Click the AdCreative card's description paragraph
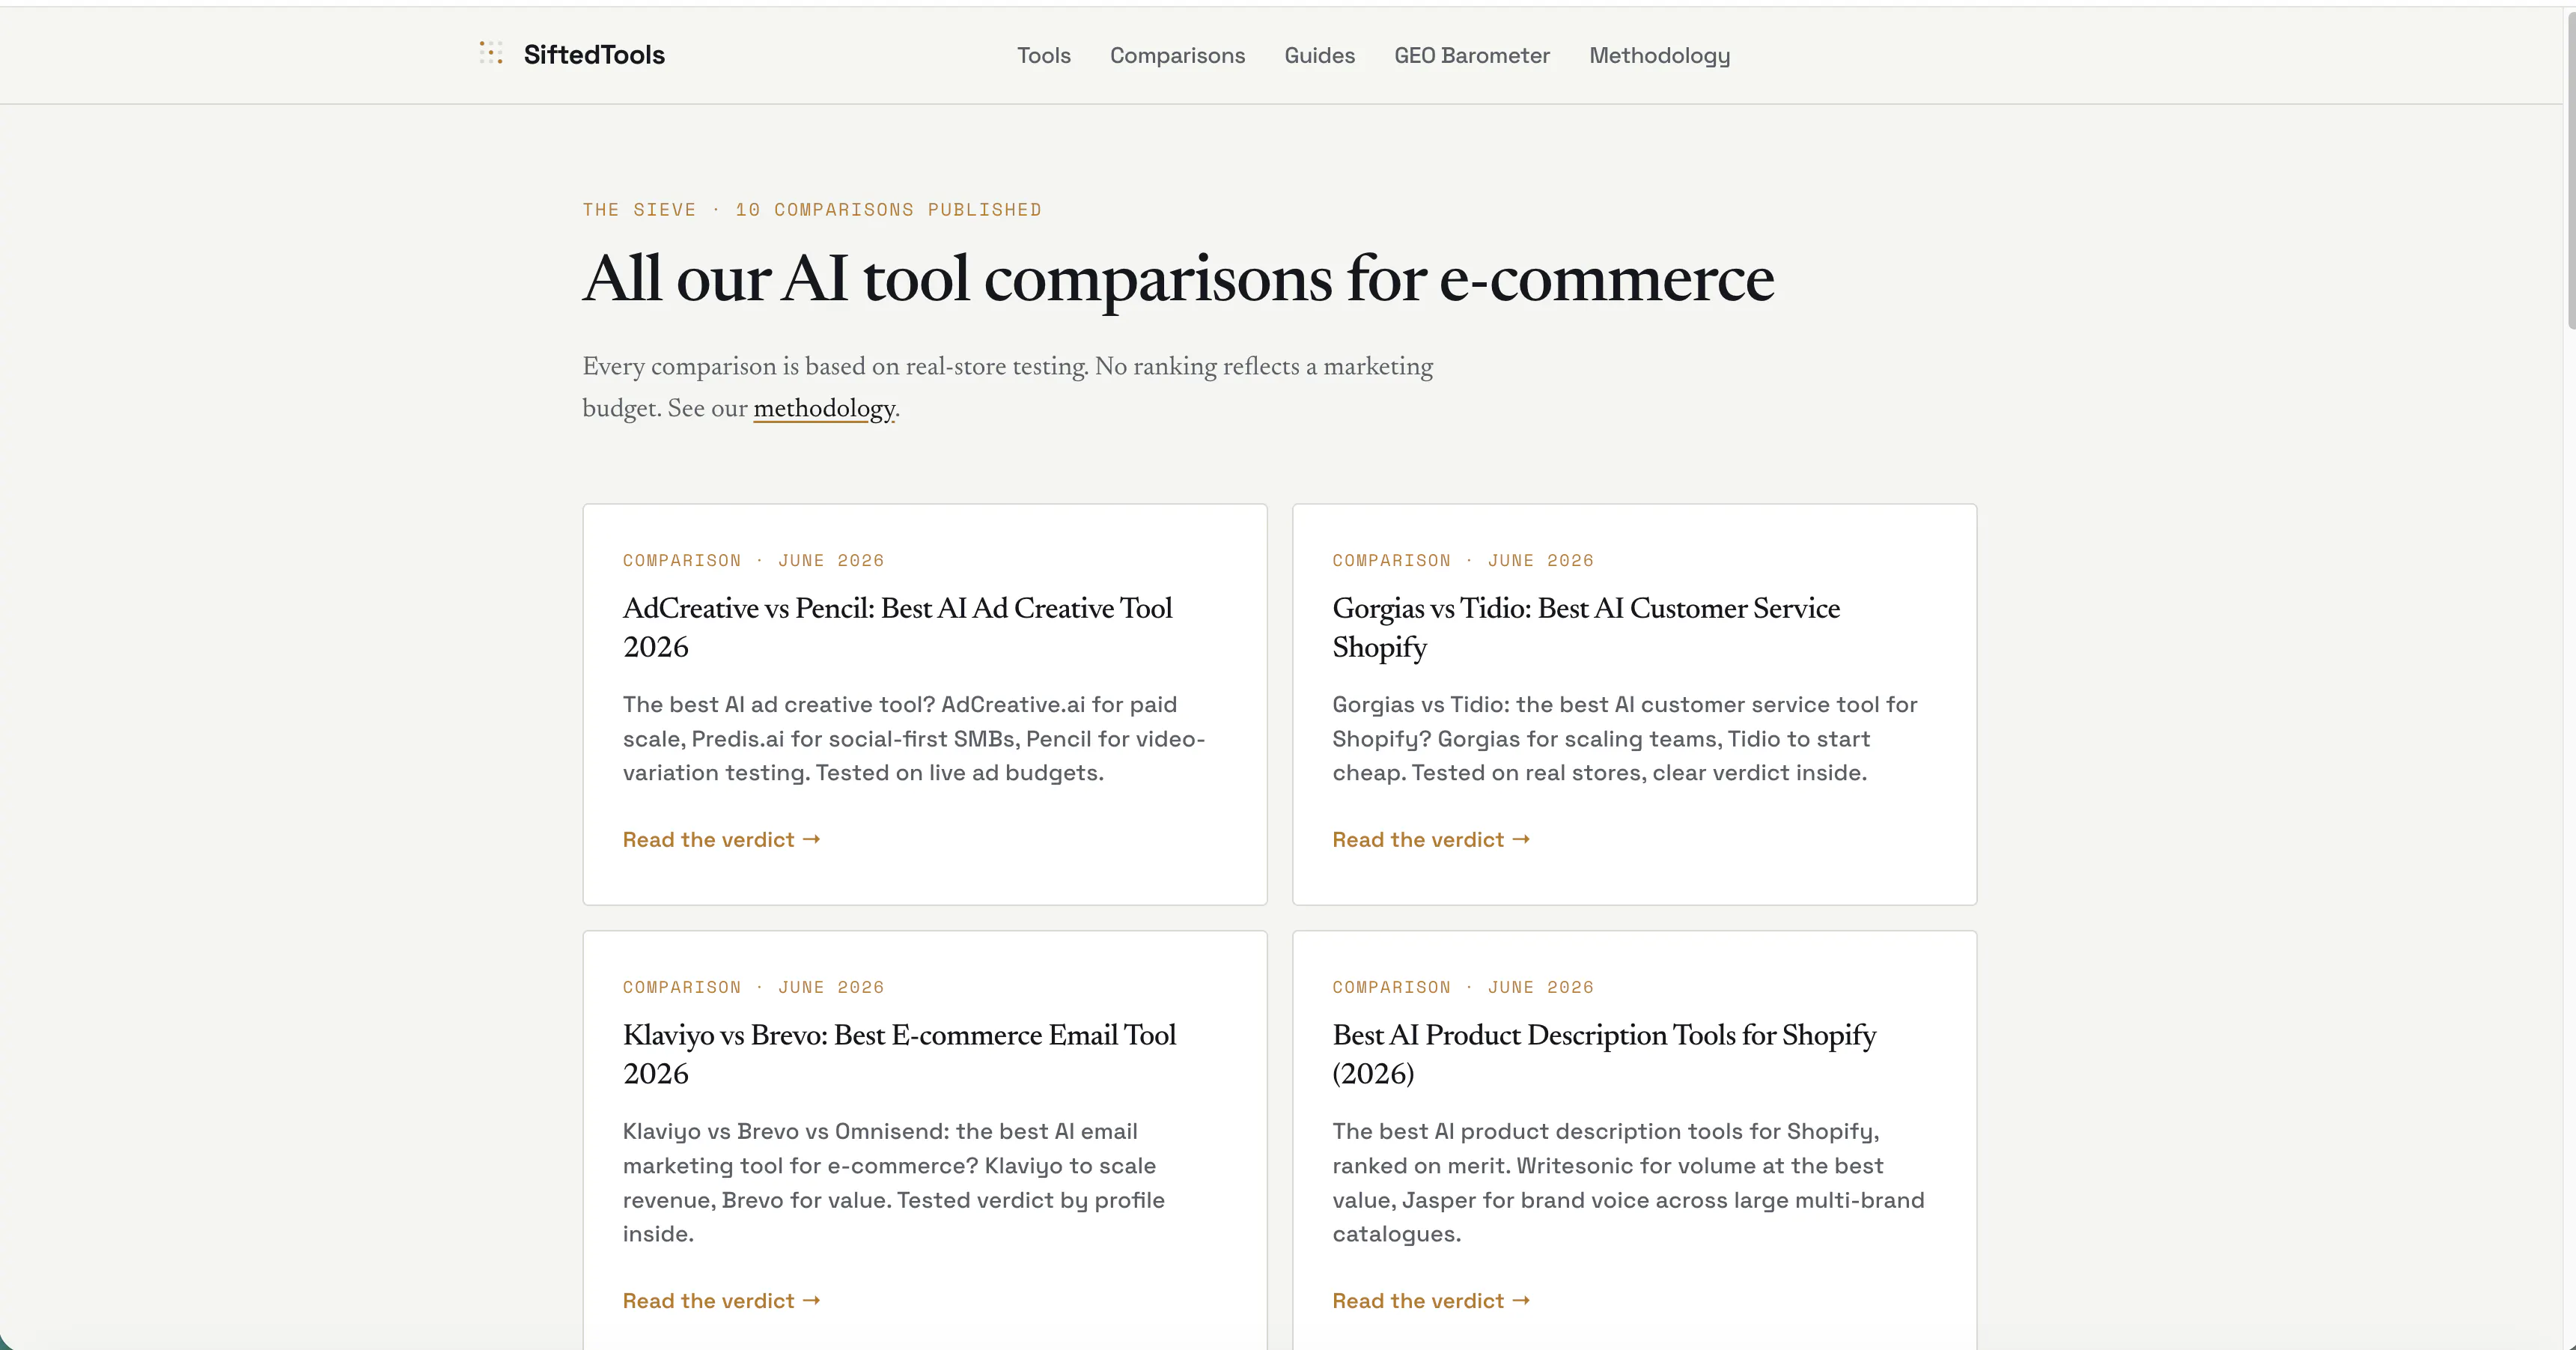This screenshot has width=2576, height=1350. [914, 739]
